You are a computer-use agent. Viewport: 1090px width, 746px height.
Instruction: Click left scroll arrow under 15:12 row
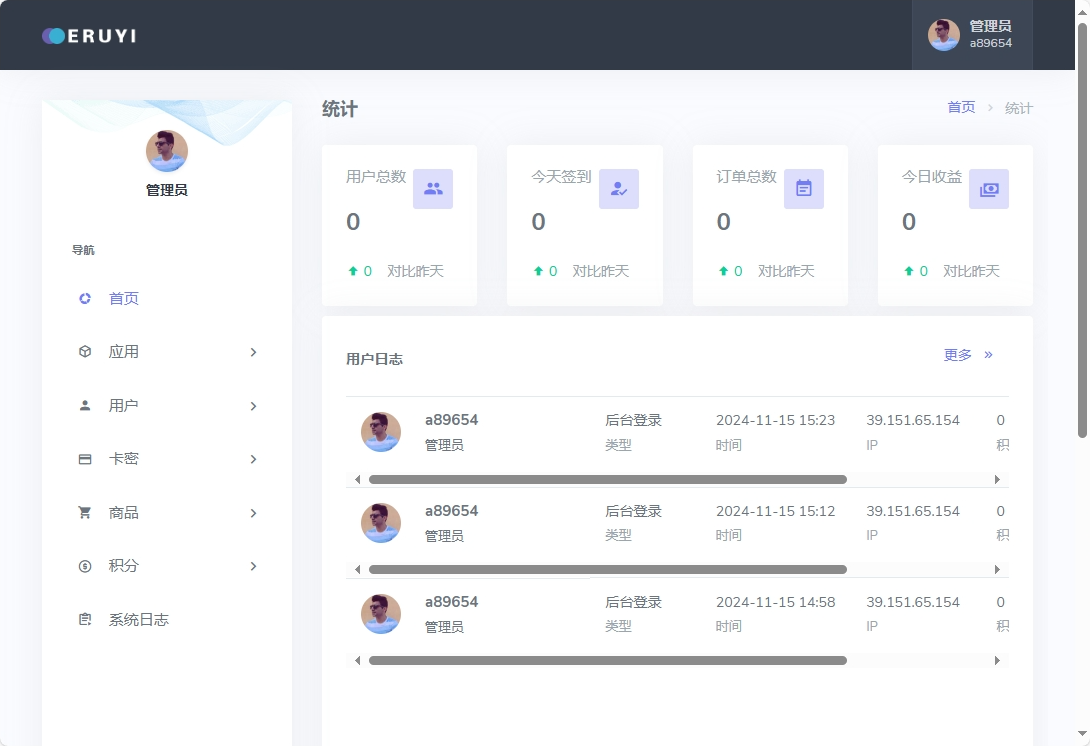click(357, 569)
